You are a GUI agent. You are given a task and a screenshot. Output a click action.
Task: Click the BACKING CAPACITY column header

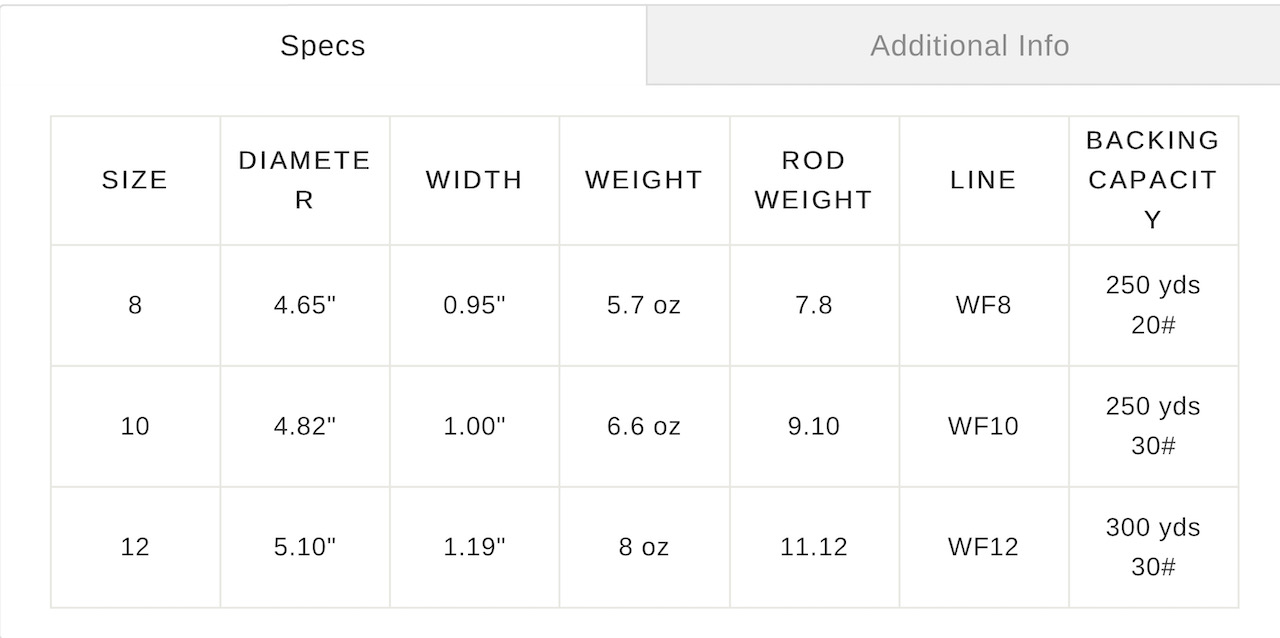click(1153, 180)
